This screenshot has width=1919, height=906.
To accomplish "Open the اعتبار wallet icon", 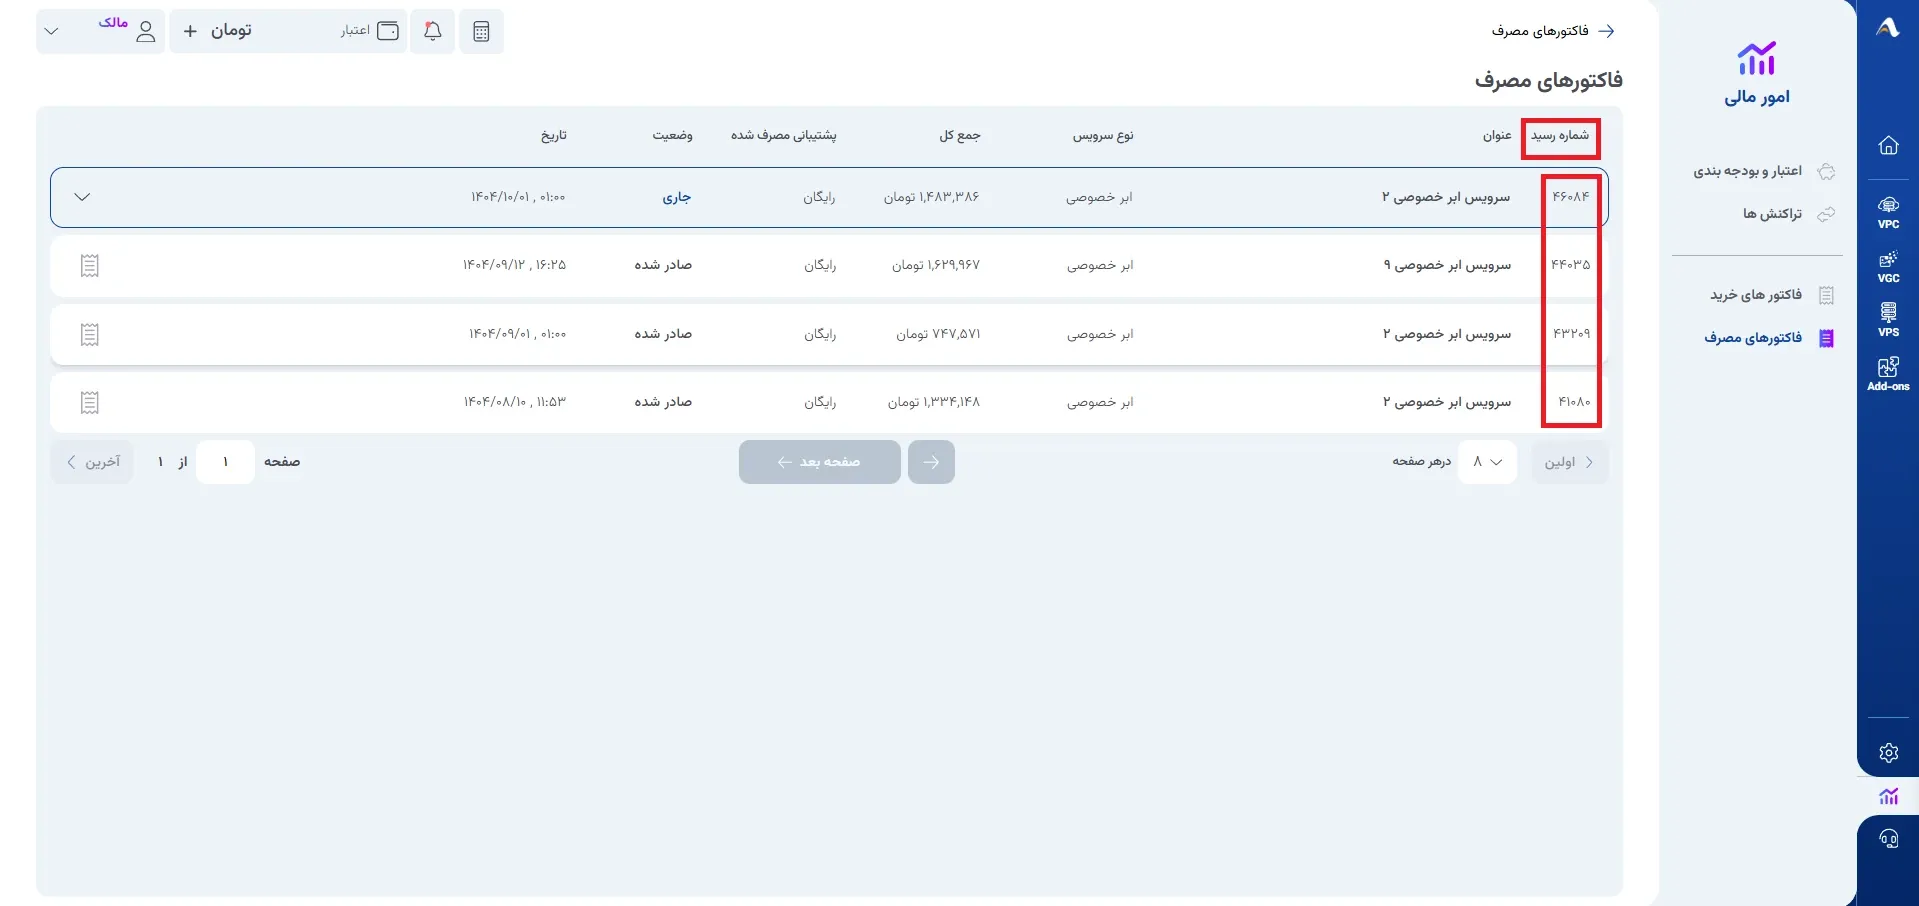I will 388,31.
